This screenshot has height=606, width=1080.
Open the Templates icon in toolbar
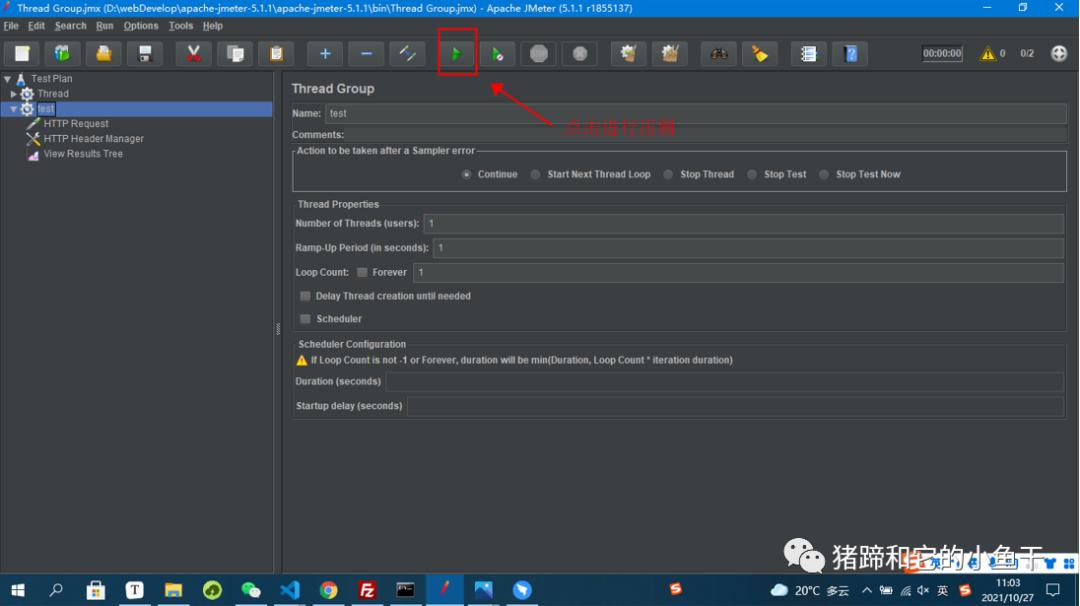[x=63, y=53]
